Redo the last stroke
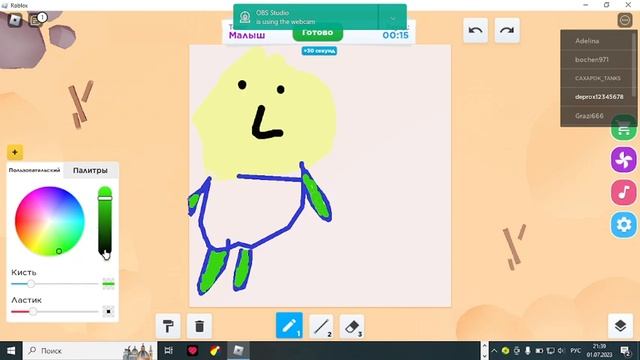 pyautogui.click(x=507, y=30)
